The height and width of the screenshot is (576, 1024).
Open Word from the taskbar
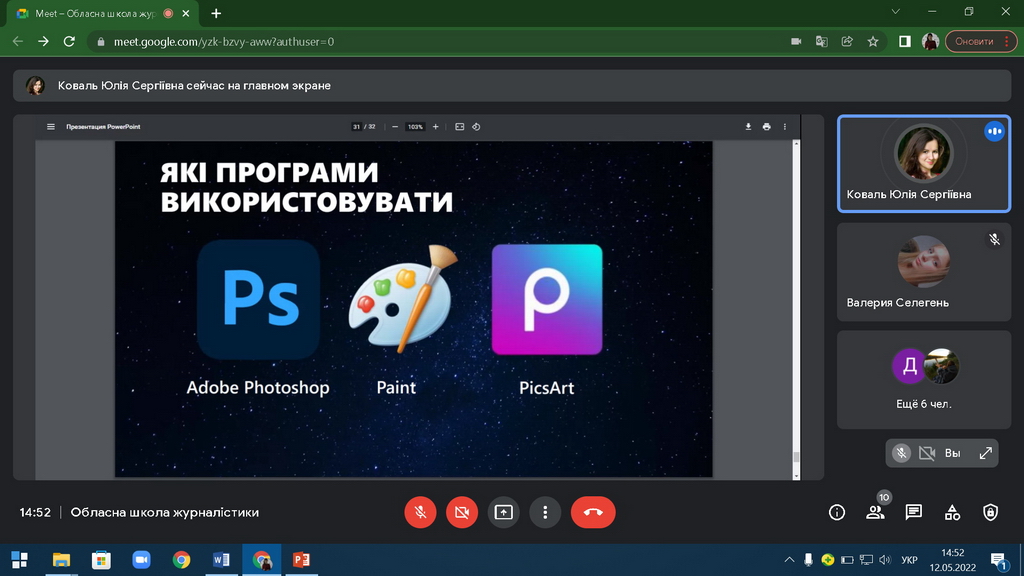[221, 560]
